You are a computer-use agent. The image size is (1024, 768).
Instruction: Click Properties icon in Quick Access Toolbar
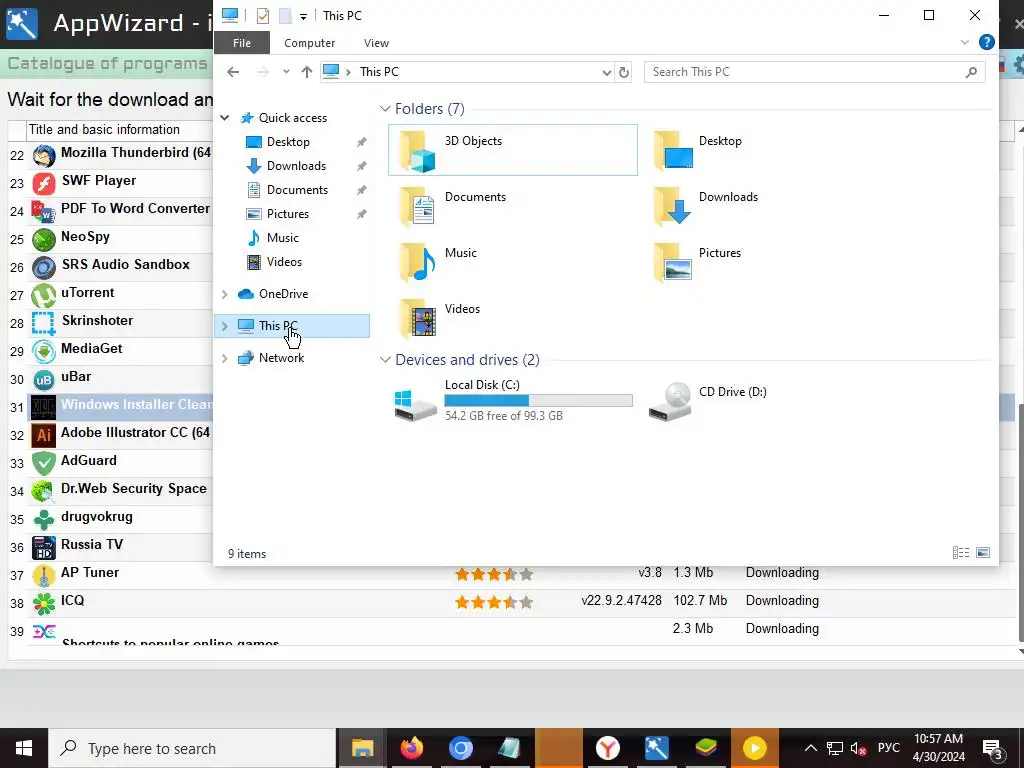pyautogui.click(x=263, y=16)
